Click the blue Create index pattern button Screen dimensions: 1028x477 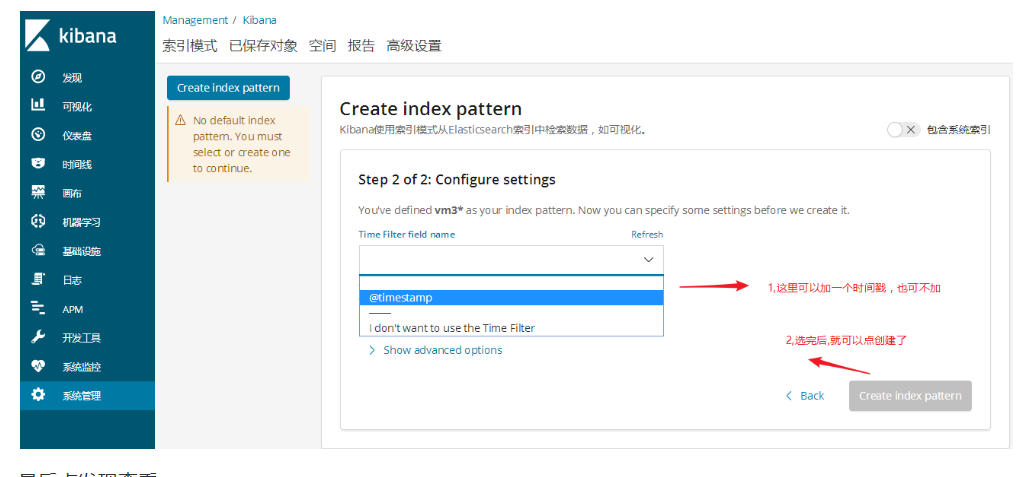pyautogui.click(x=228, y=88)
